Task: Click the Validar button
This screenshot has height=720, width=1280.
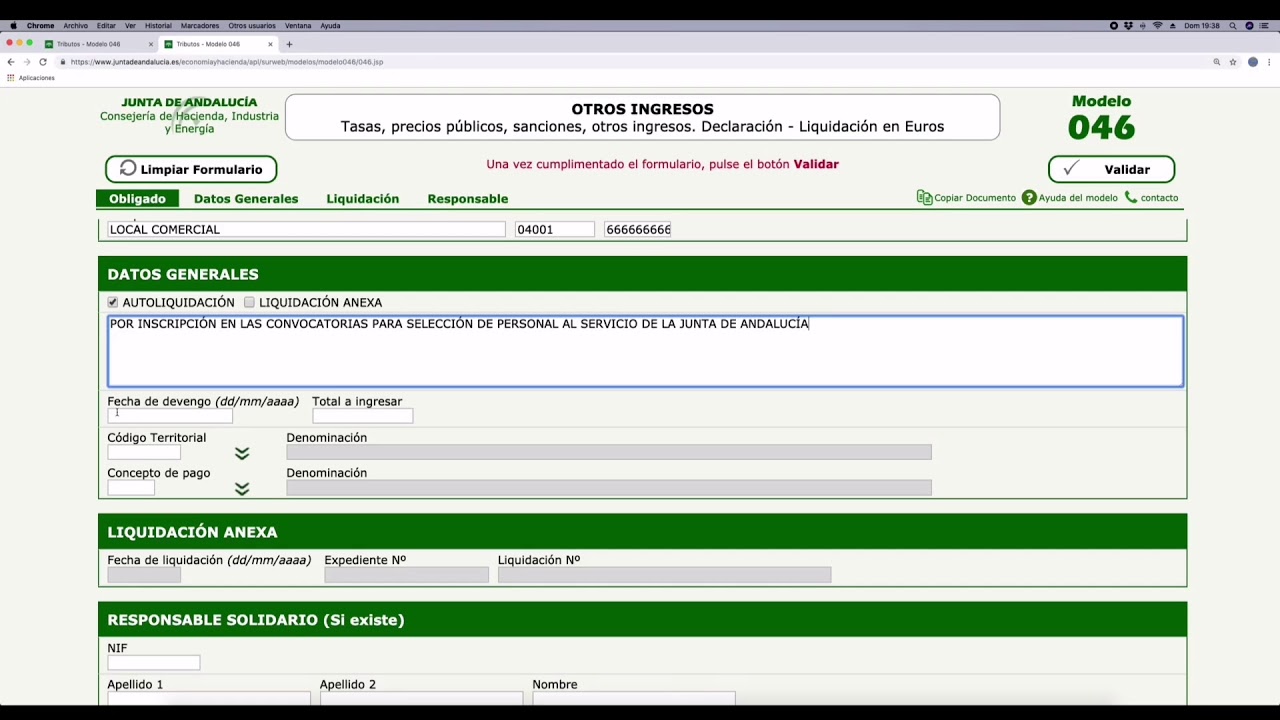Action: [x=1111, y=169]
